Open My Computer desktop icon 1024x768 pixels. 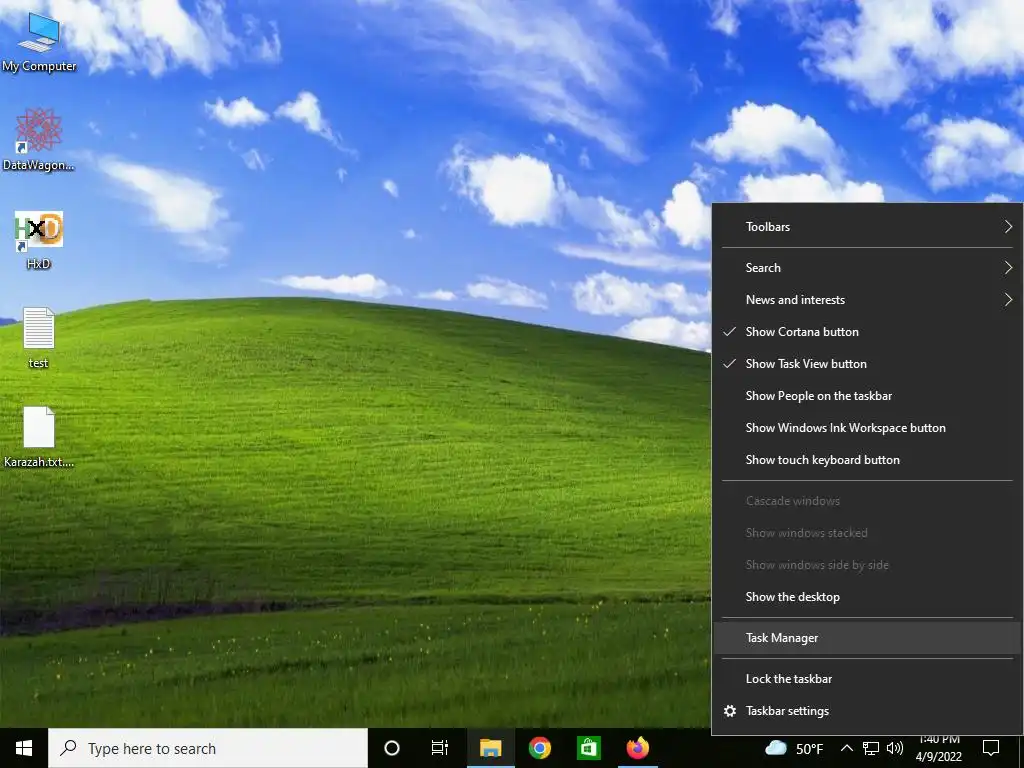pos(39,42)
